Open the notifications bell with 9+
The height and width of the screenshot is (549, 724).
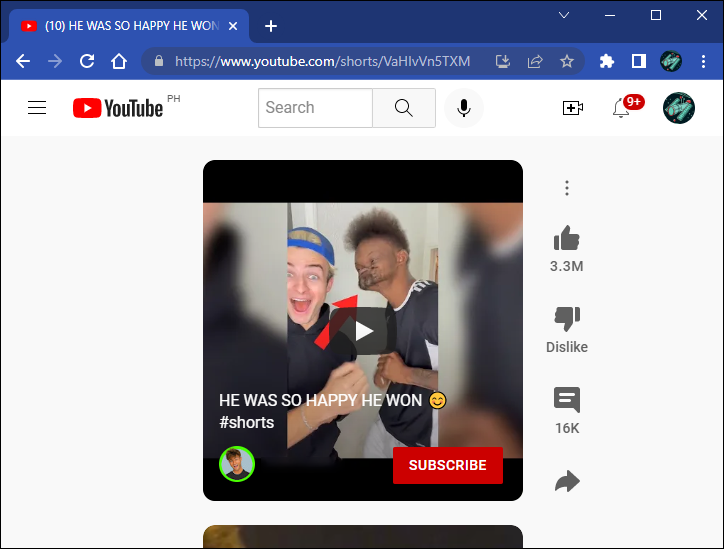click(x=621, y=109)
